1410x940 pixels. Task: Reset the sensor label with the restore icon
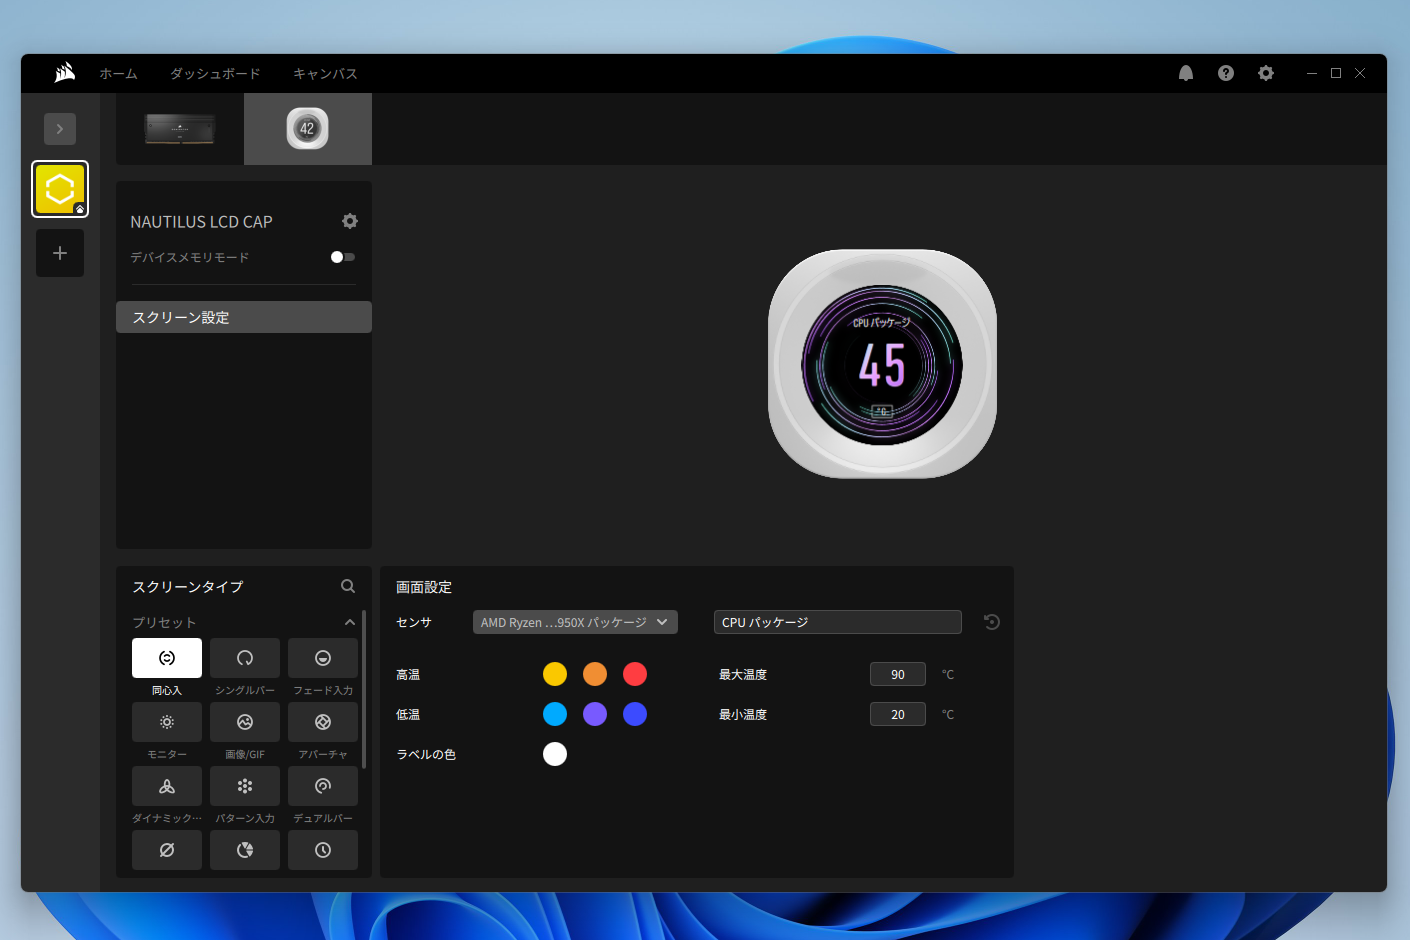[992, 622]
